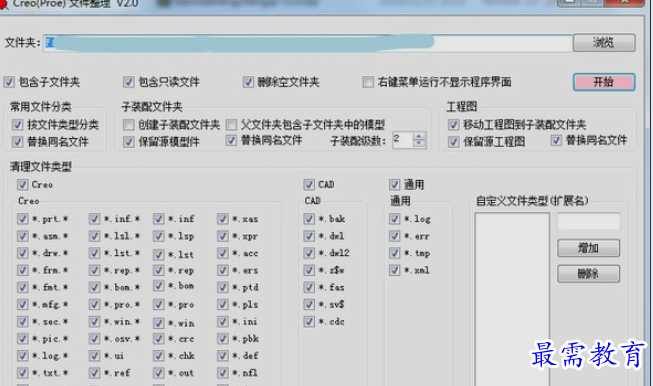Toggle the *.nfl checkbox
This screenshot has width=653, height=386.
pos(223,373)
